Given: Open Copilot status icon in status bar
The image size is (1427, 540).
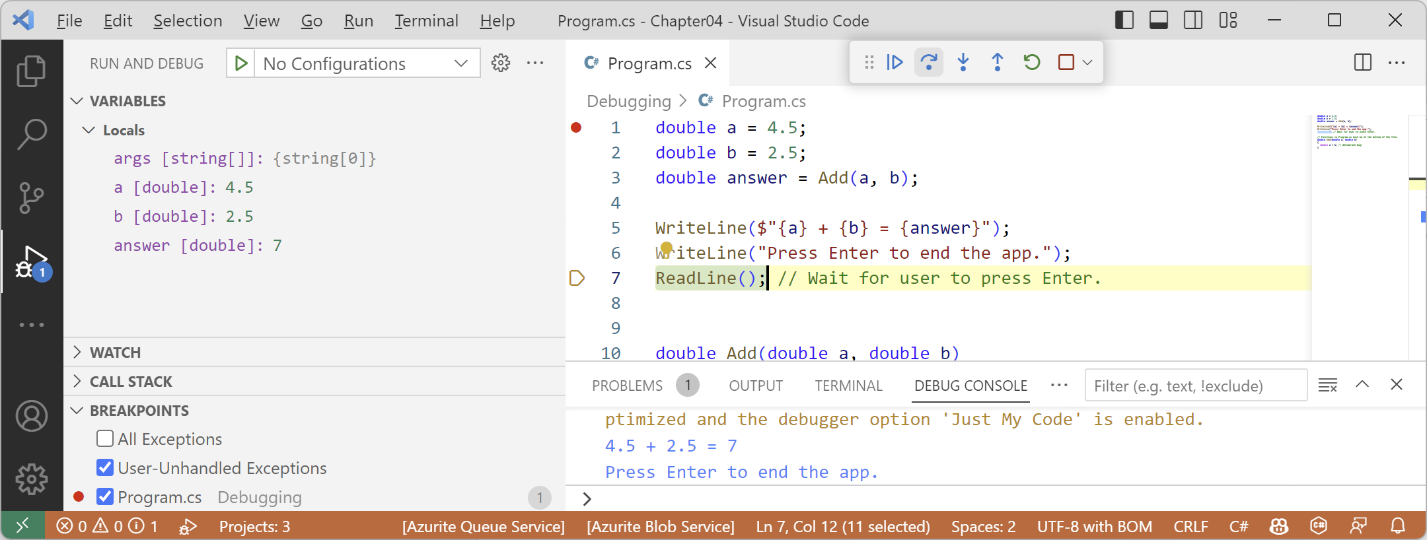Looking at the screenshot, I should 1278,526.
